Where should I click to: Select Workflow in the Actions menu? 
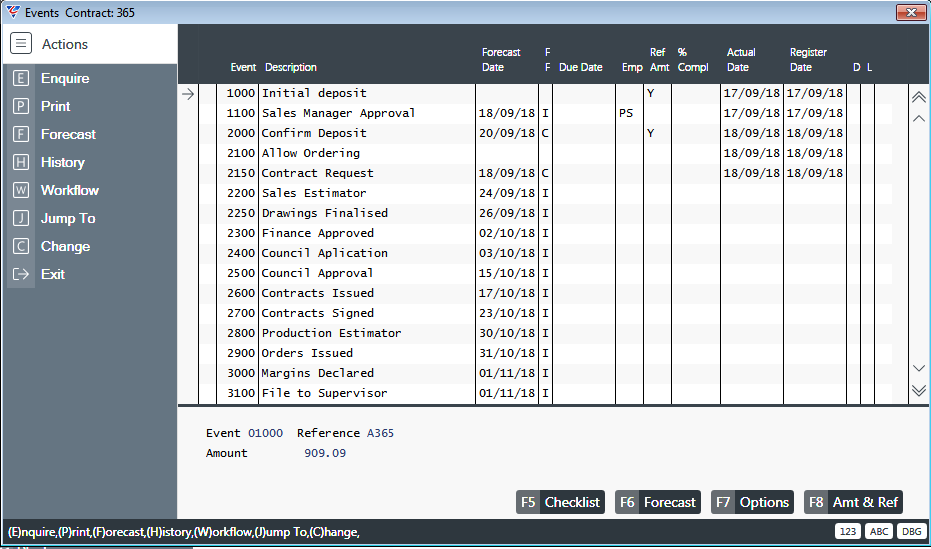[70, 190]
